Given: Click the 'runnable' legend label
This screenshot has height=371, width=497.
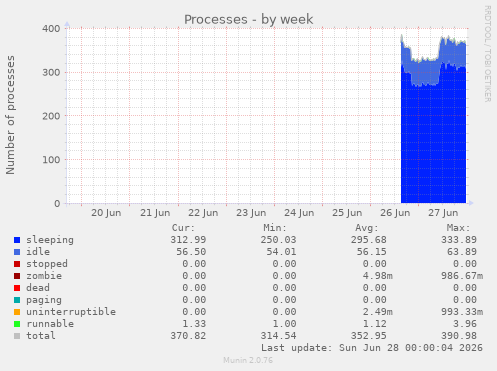Looking at the screenshot, I should tap(50, 324).
